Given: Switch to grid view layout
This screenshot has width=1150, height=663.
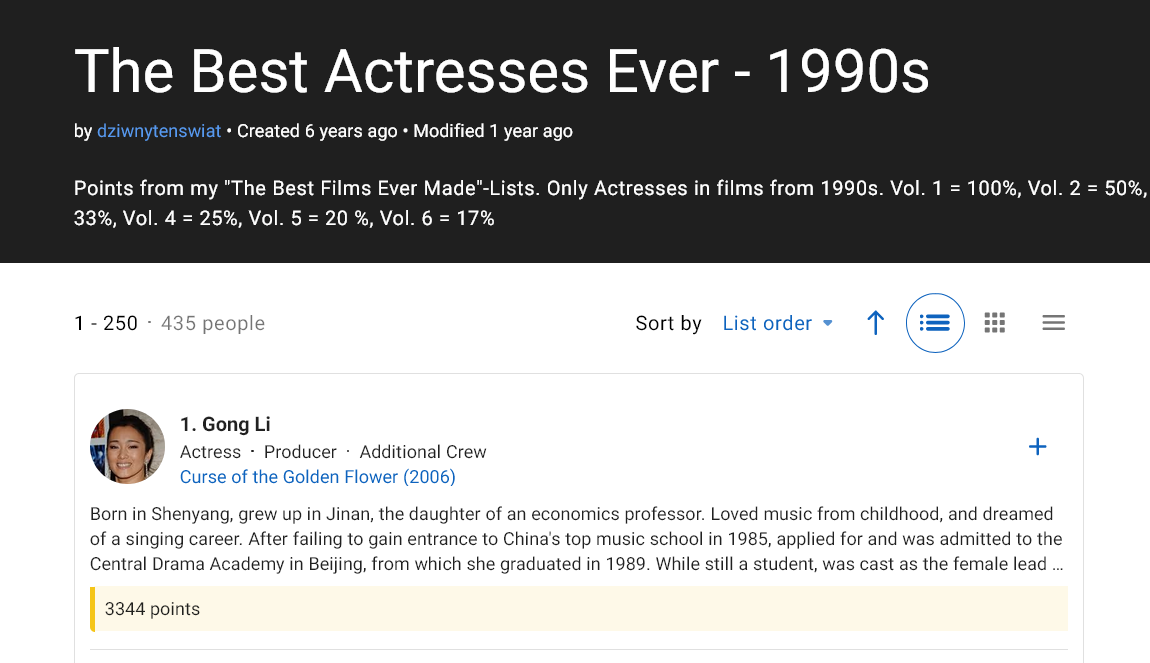Looking at the screenshot, I should tap(994, 323).
